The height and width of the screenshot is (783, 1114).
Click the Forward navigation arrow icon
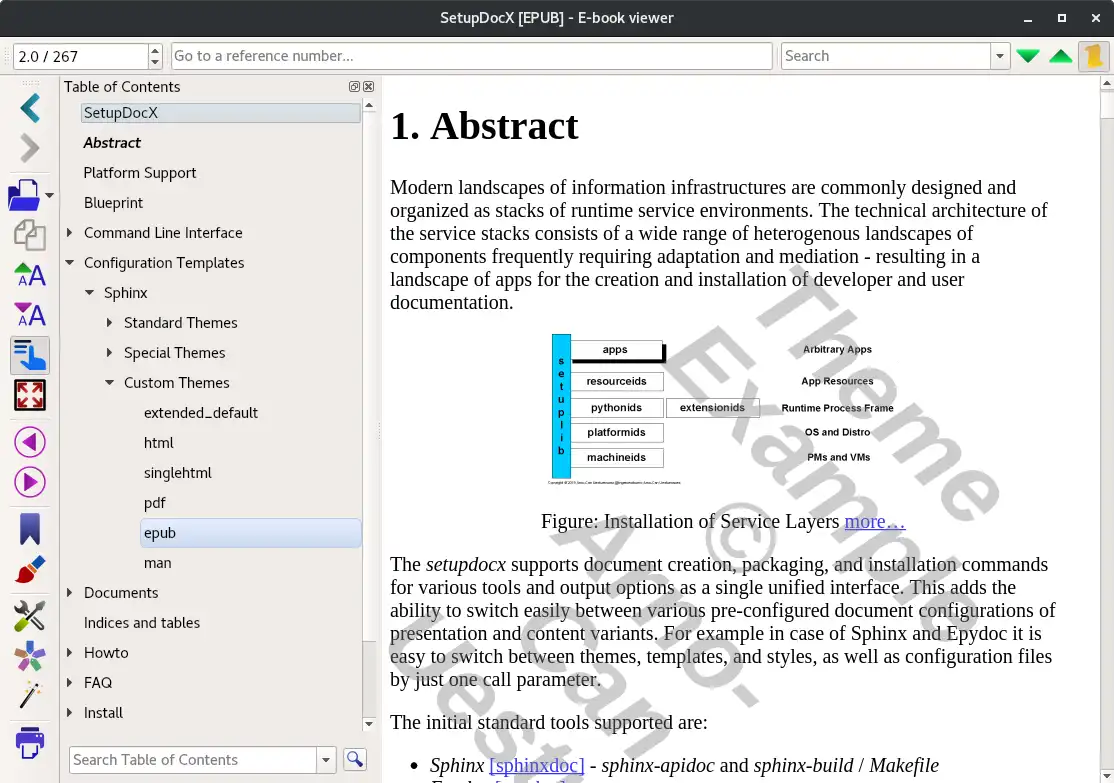click(30, 148)
